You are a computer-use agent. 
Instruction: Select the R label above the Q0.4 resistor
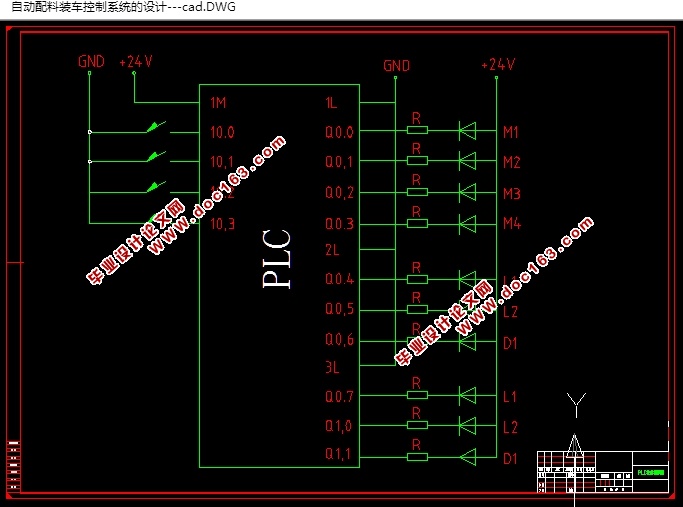pos(416,267)
